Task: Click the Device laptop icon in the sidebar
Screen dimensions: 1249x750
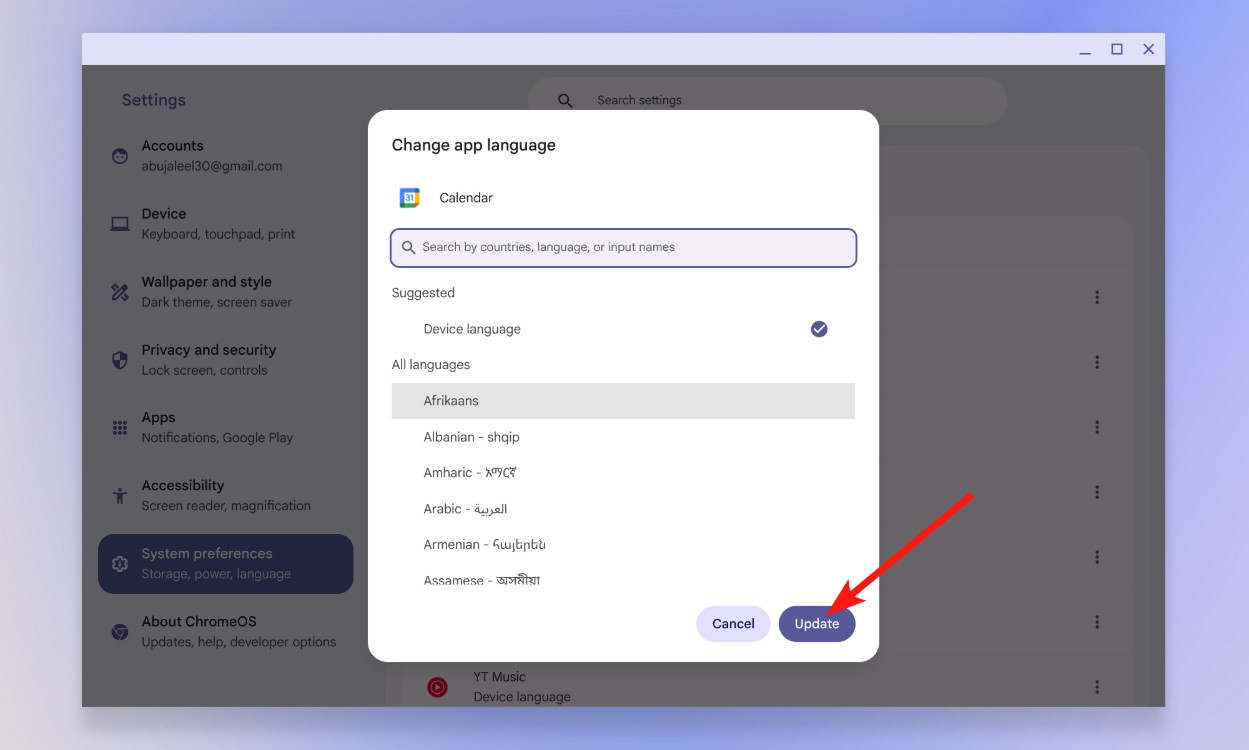Action: pos(119,224)
